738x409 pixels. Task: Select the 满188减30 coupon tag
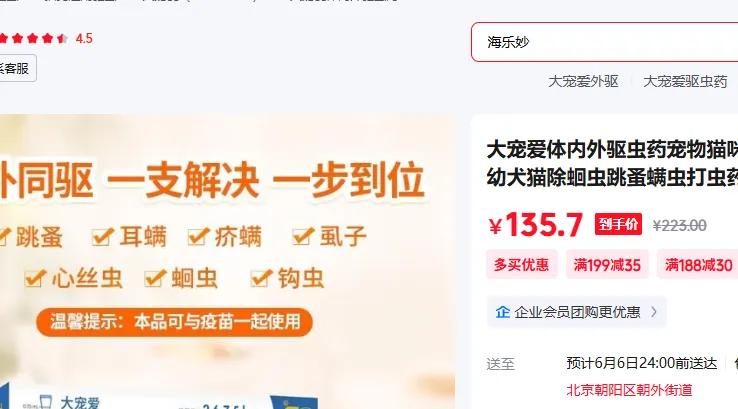(x=698, y=265)
